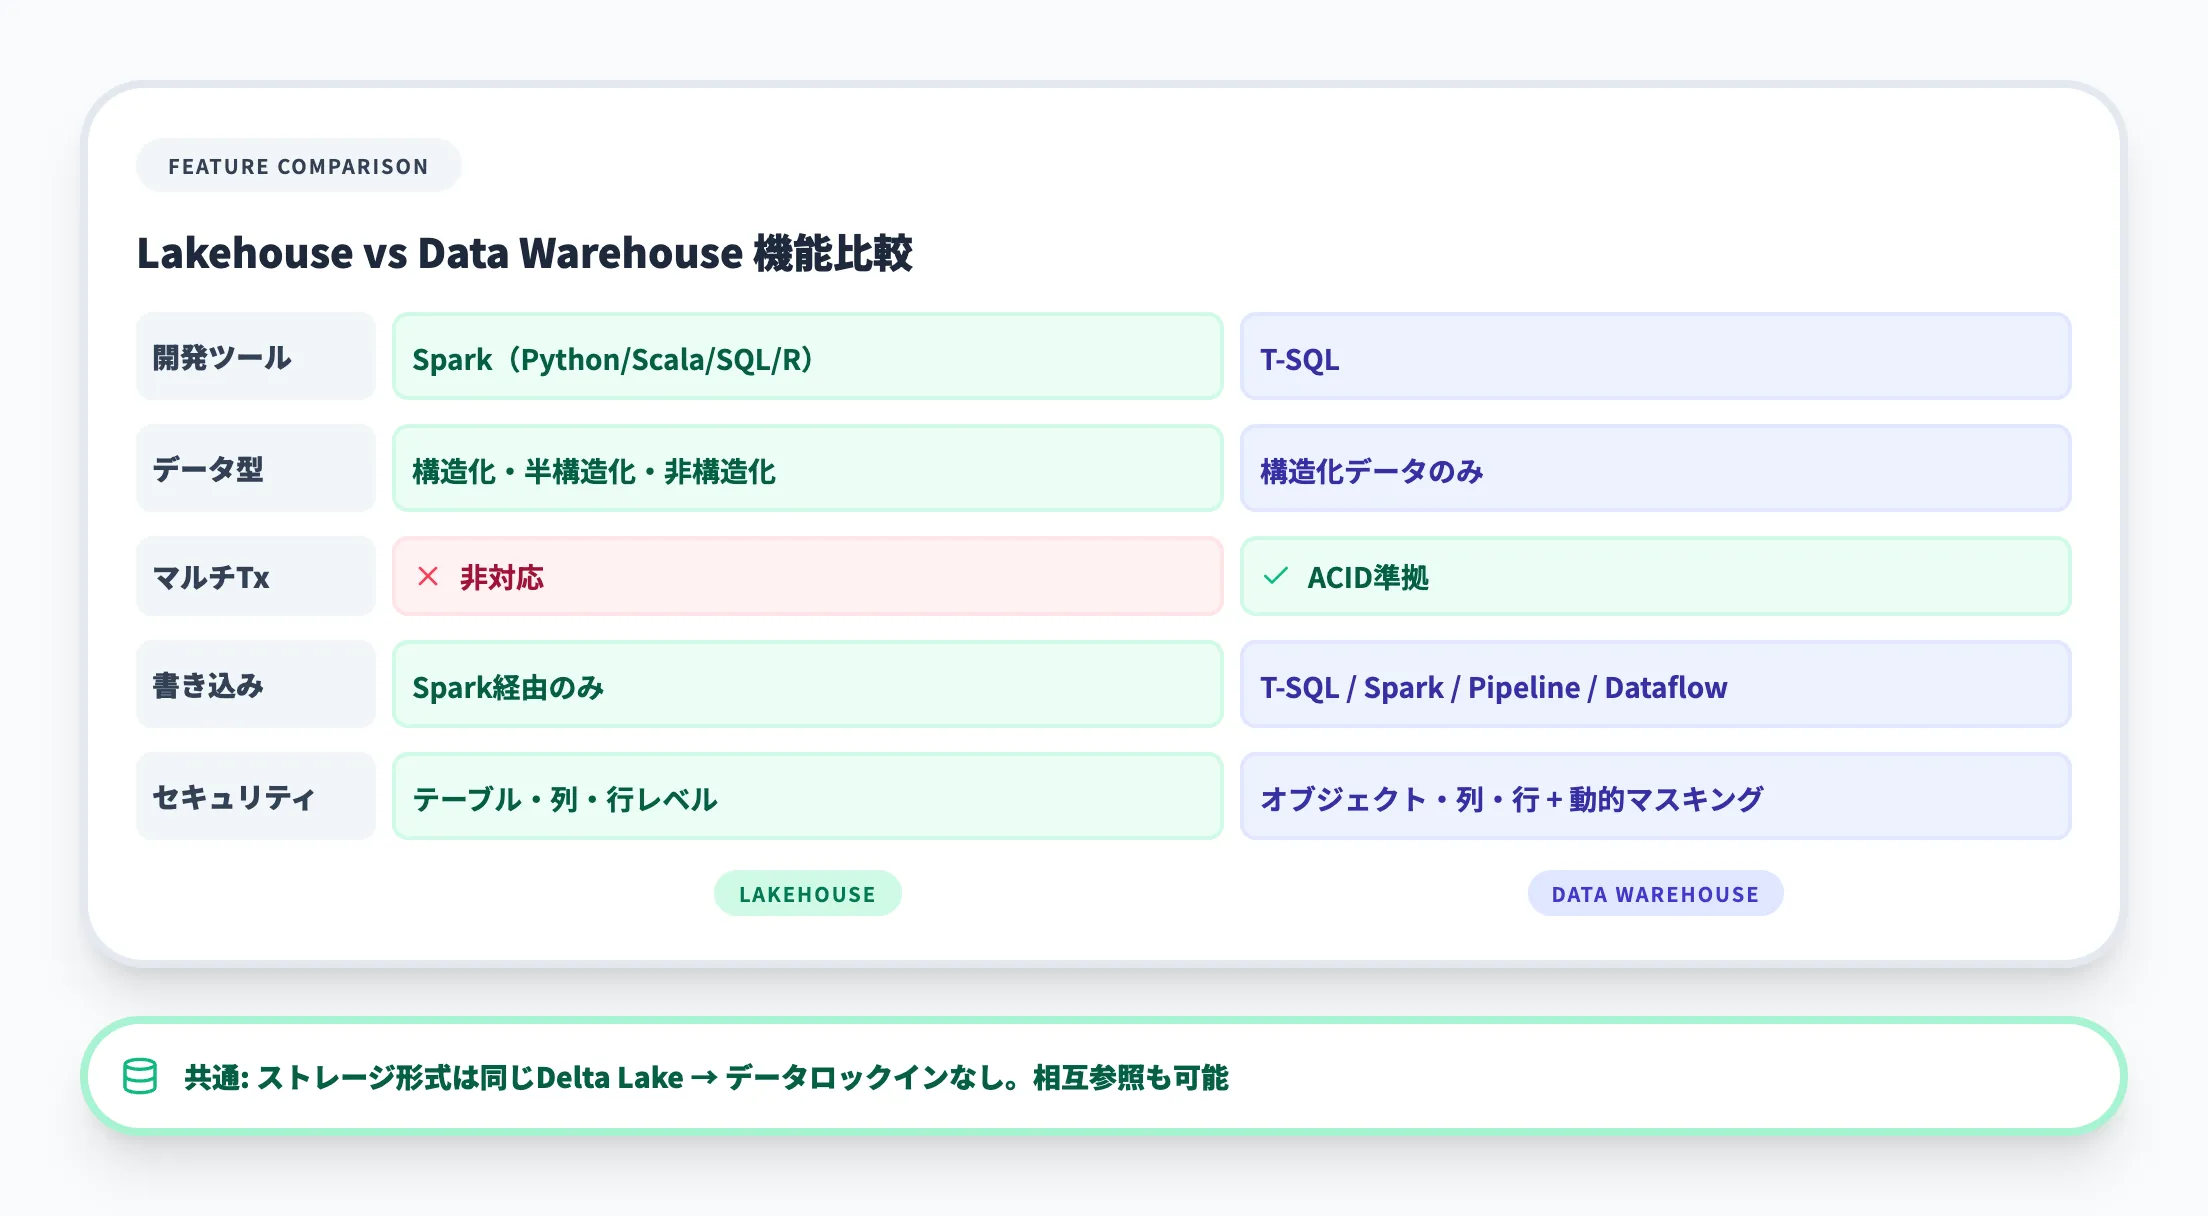Click the セキュリティ row label

tap(255, 797)
